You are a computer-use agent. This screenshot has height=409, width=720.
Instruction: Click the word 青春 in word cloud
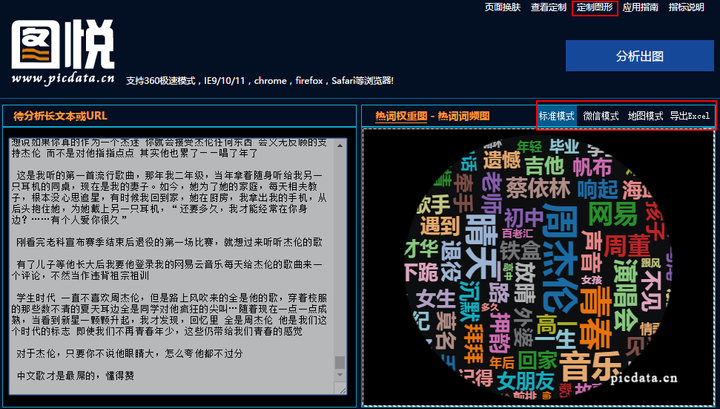click(x=596, y=318)
